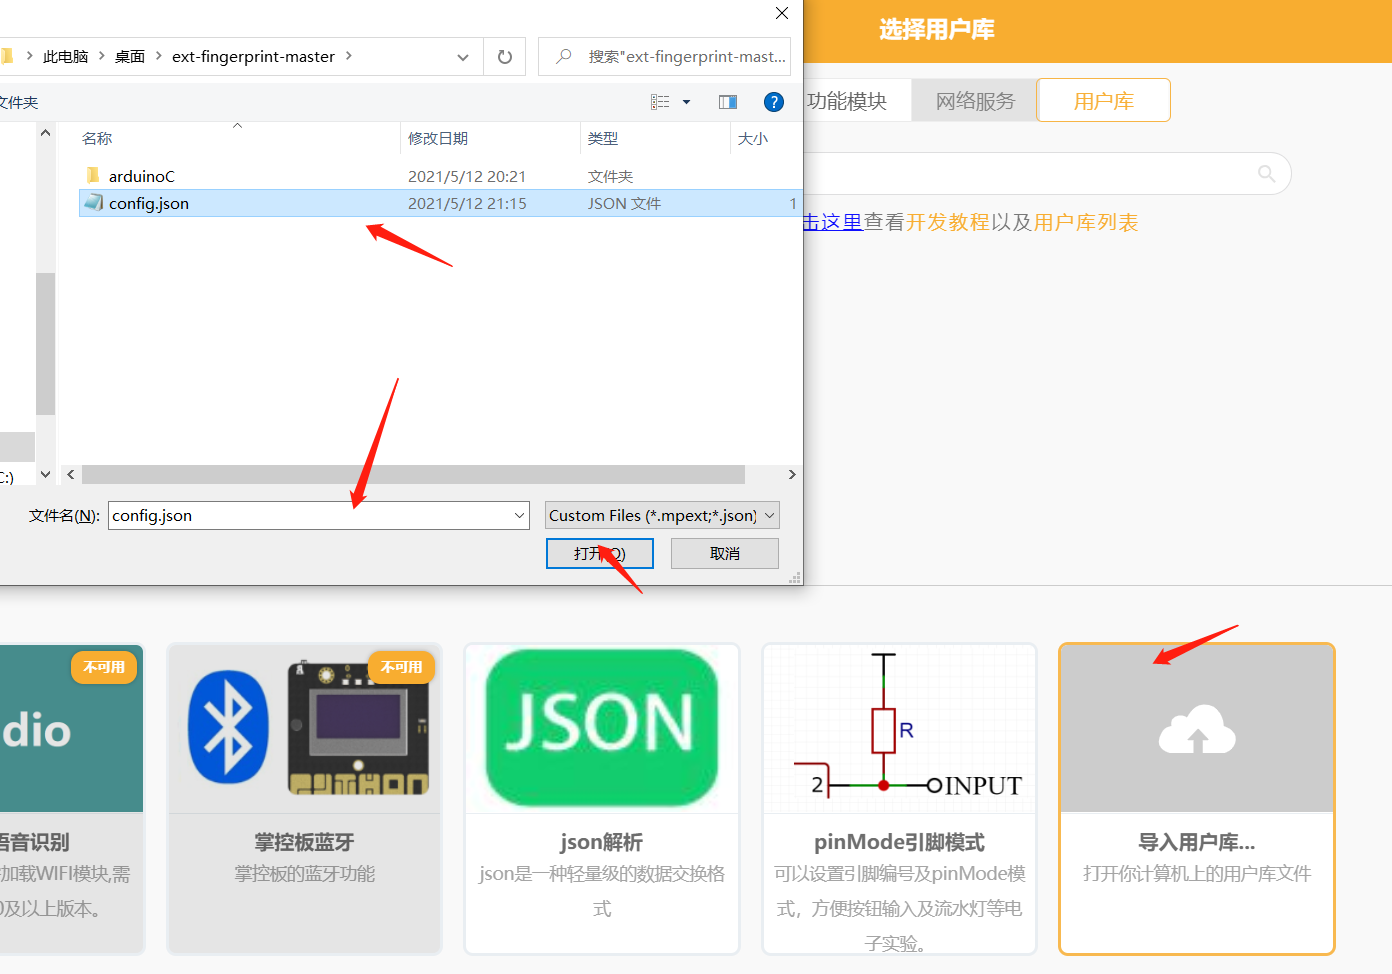Click the search magnifier in library search box

coord(1266,174)
